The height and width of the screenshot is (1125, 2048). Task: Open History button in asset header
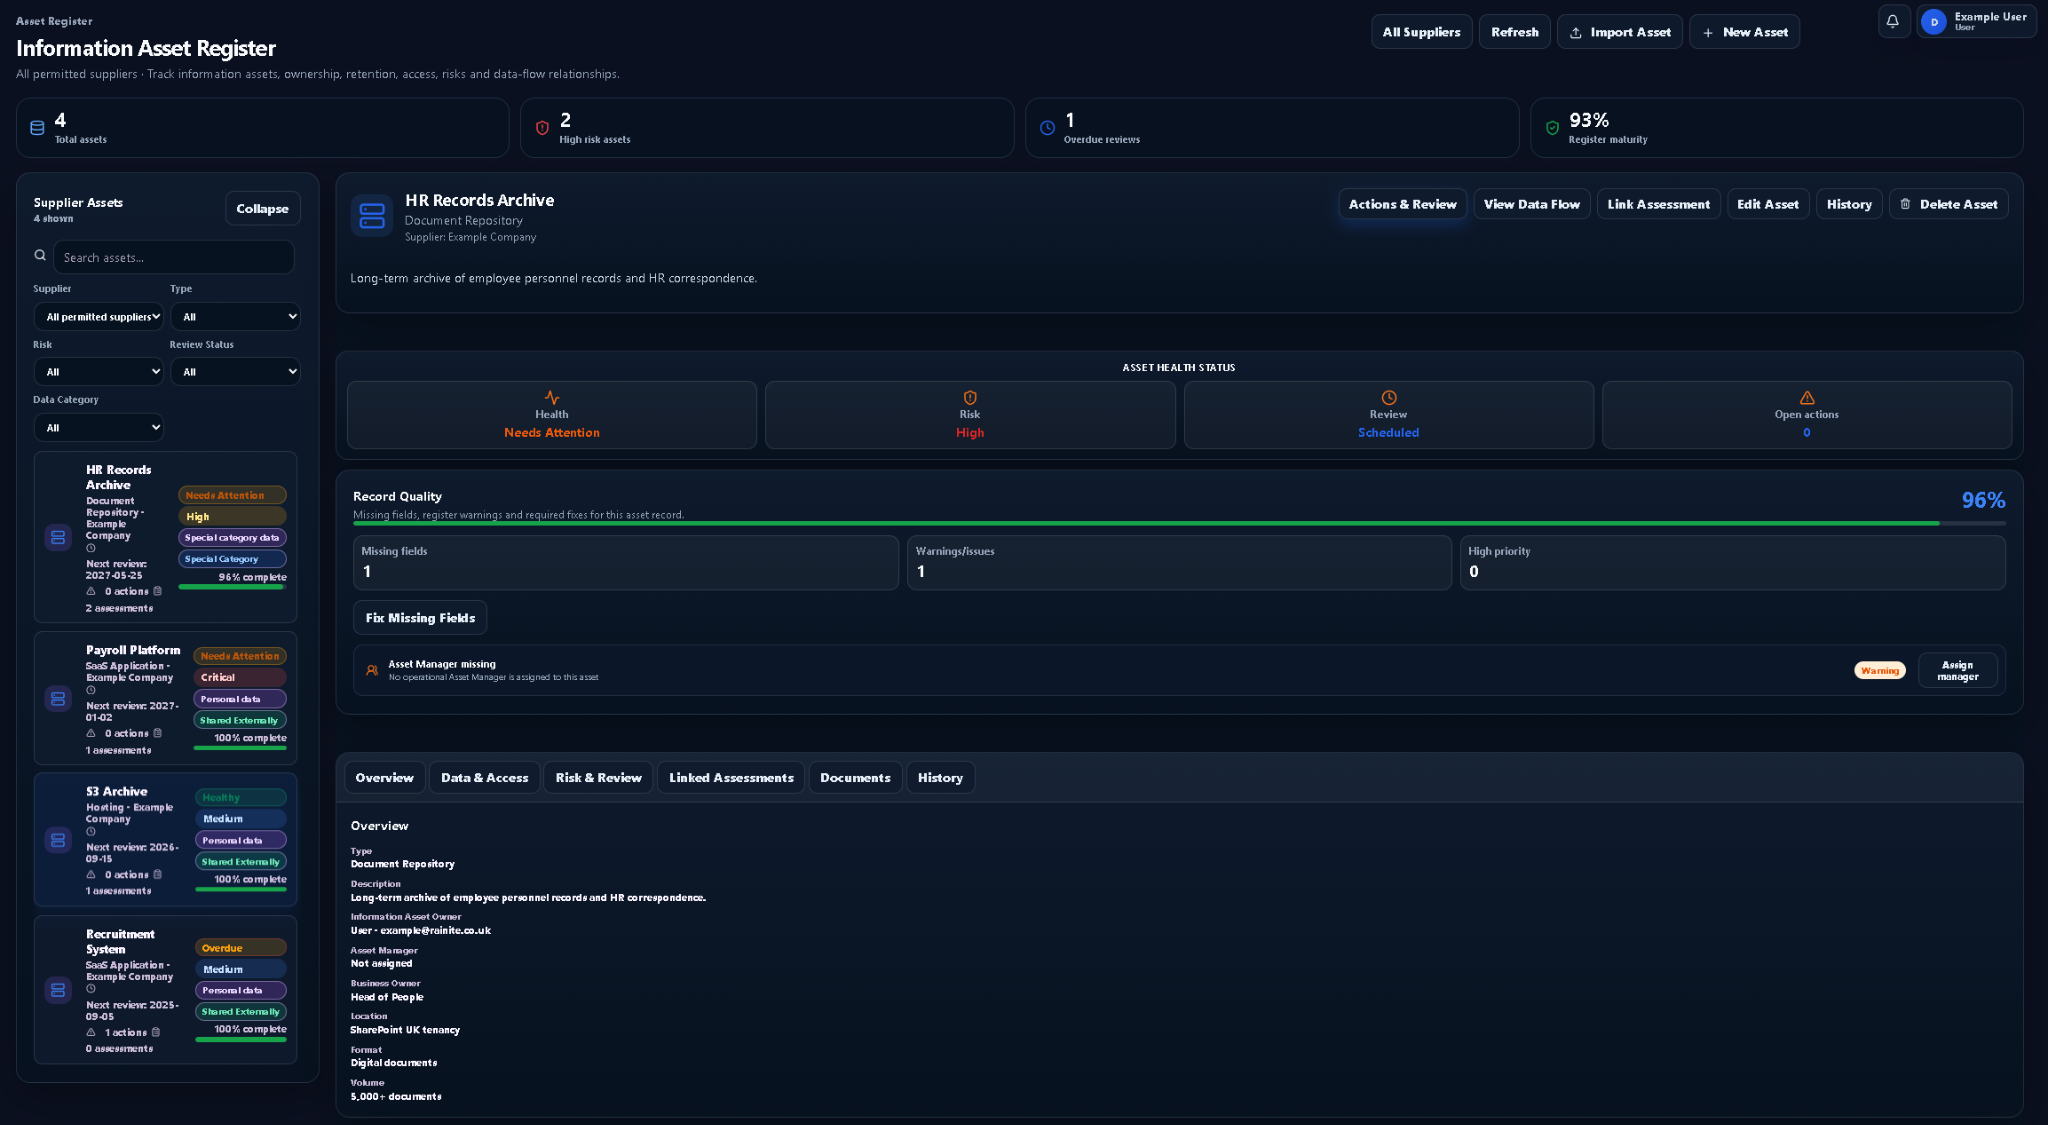1849,204
